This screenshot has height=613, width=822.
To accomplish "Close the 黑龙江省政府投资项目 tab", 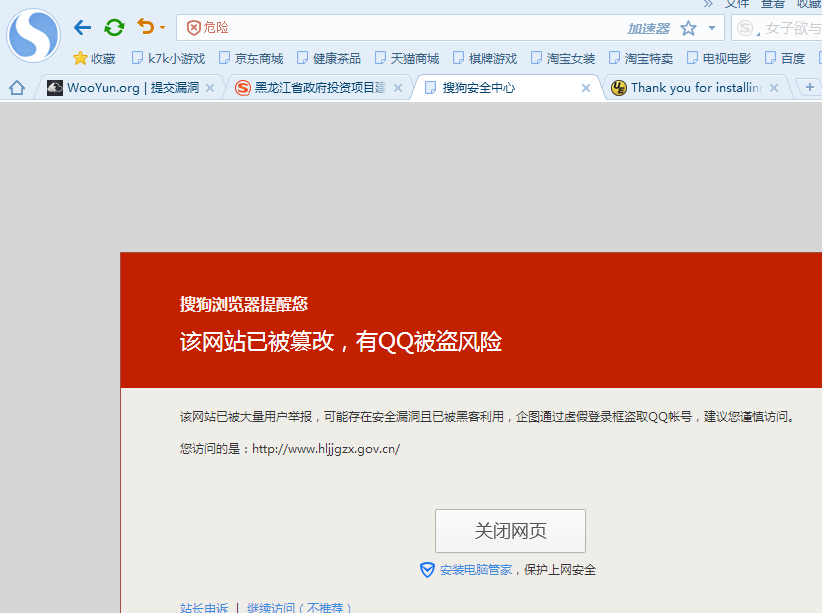I will click(398, 88).
